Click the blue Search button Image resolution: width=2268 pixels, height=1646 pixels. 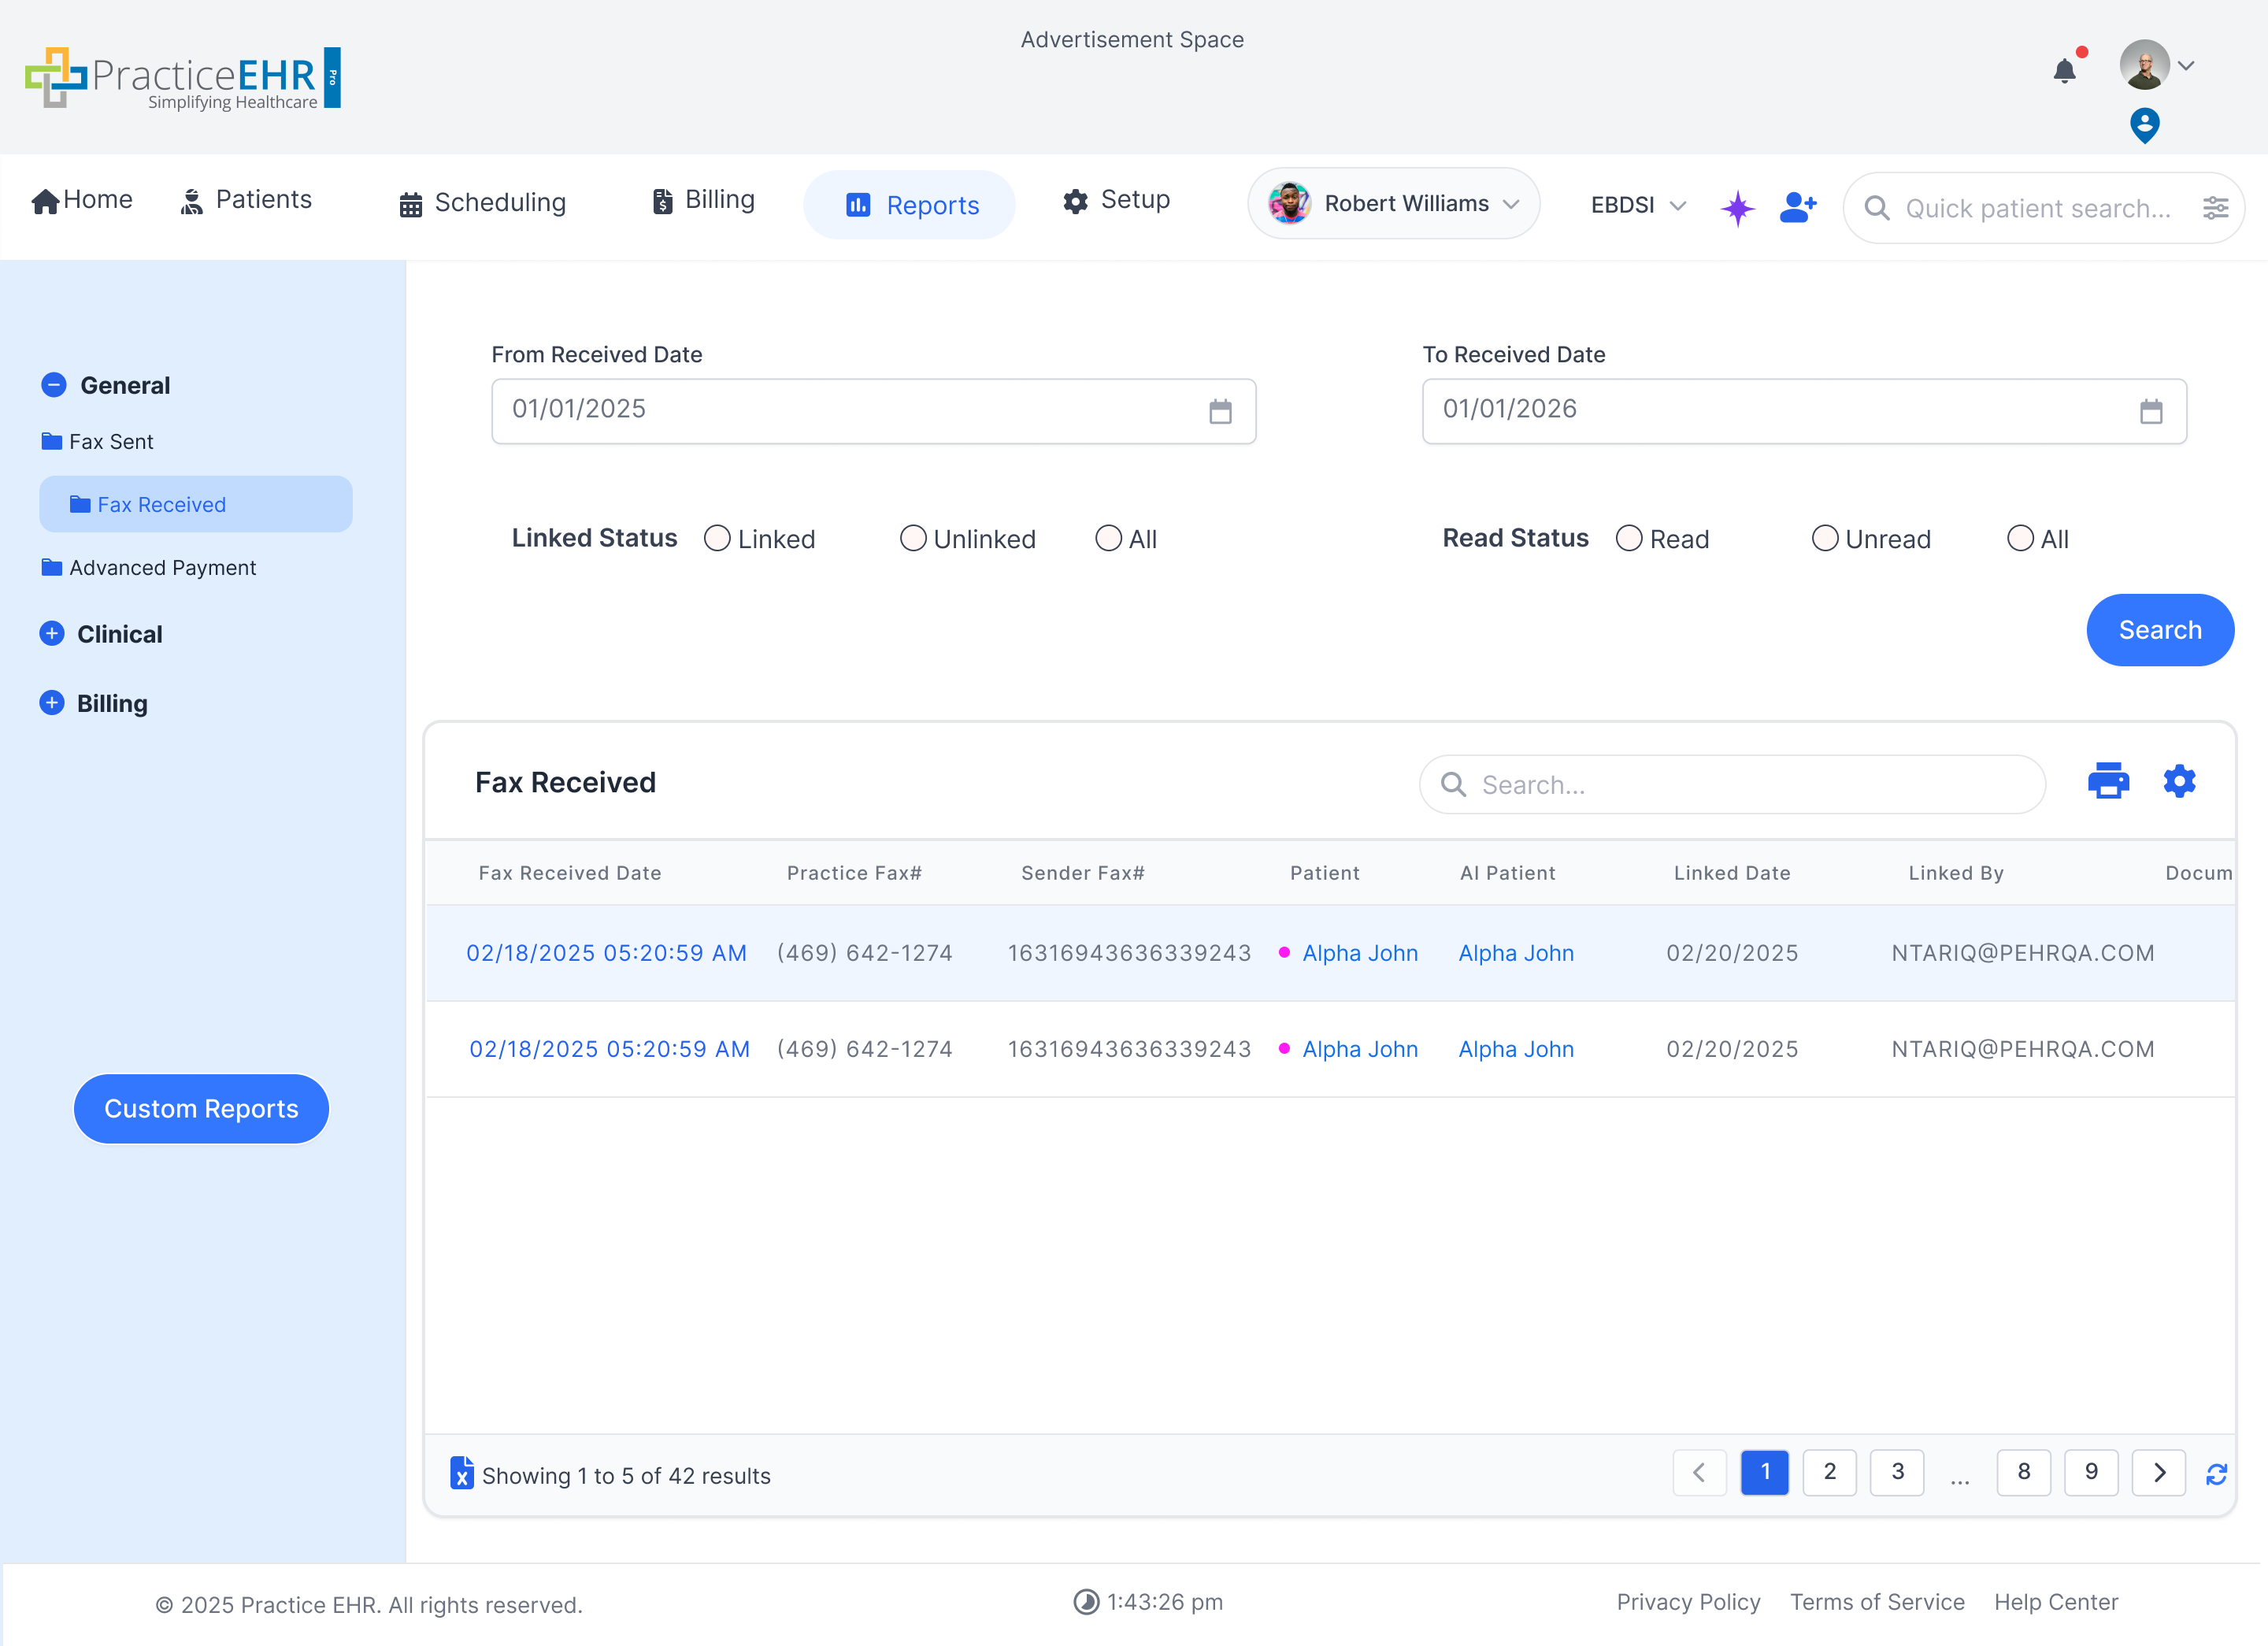[x=2159, y=630]
